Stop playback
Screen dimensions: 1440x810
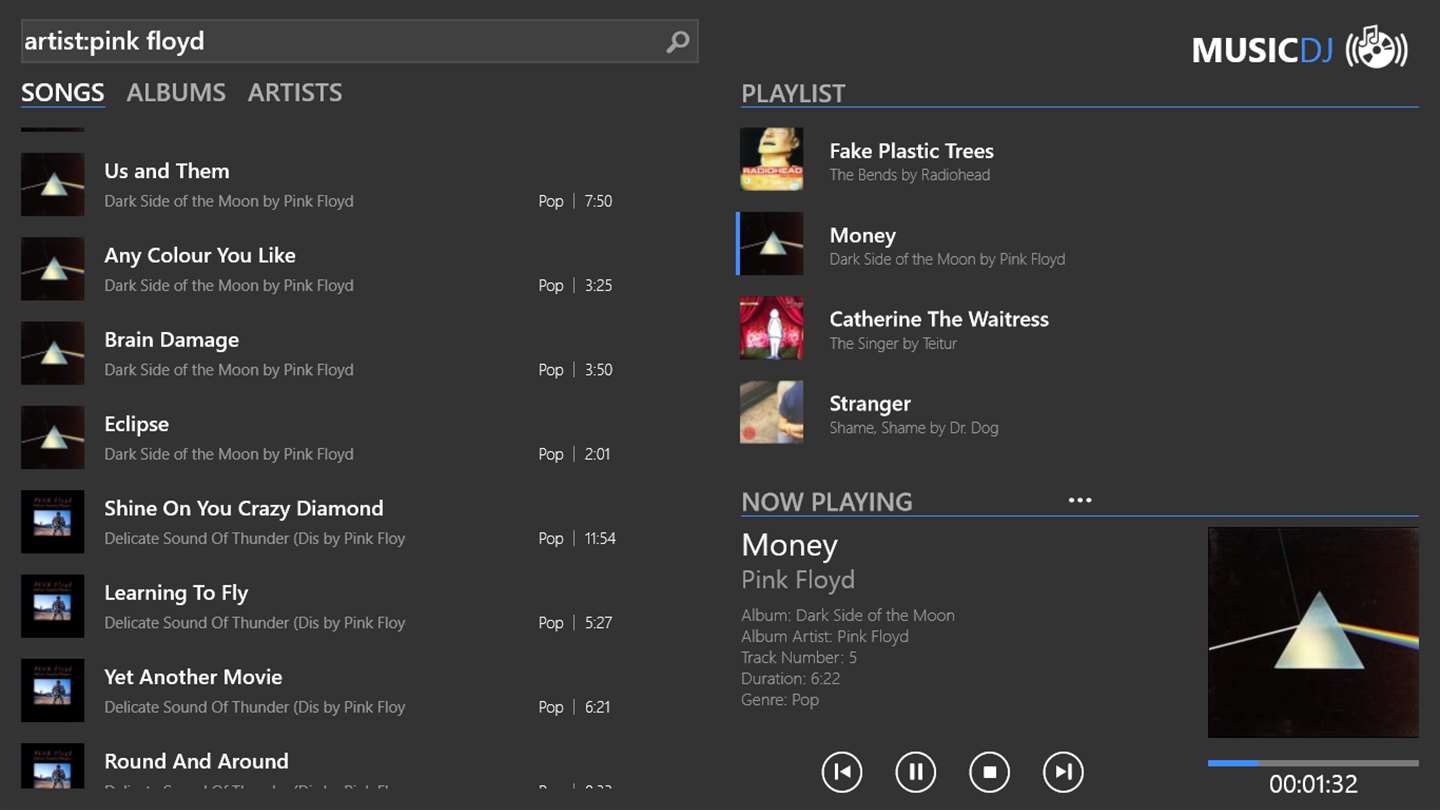pyautogui.click(x=989, y=772)
